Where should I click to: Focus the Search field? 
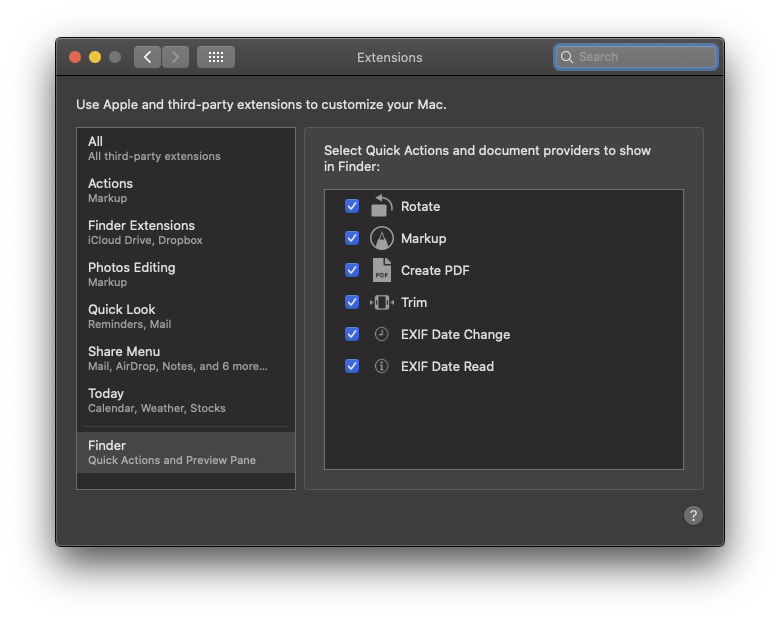(x=636, y=57)
